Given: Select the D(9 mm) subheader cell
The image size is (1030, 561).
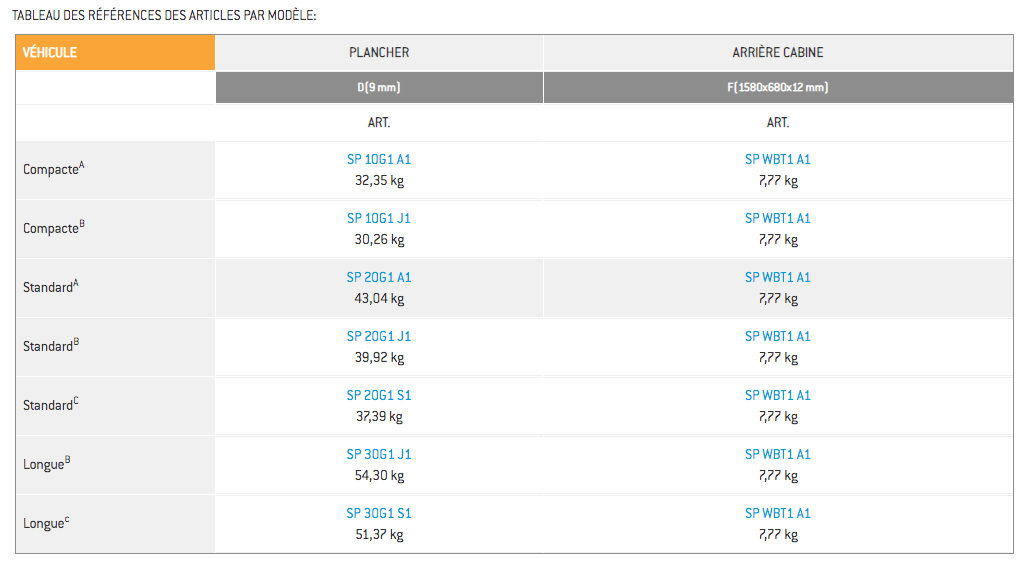Looking at the screenshot, I should coord(379,88).
